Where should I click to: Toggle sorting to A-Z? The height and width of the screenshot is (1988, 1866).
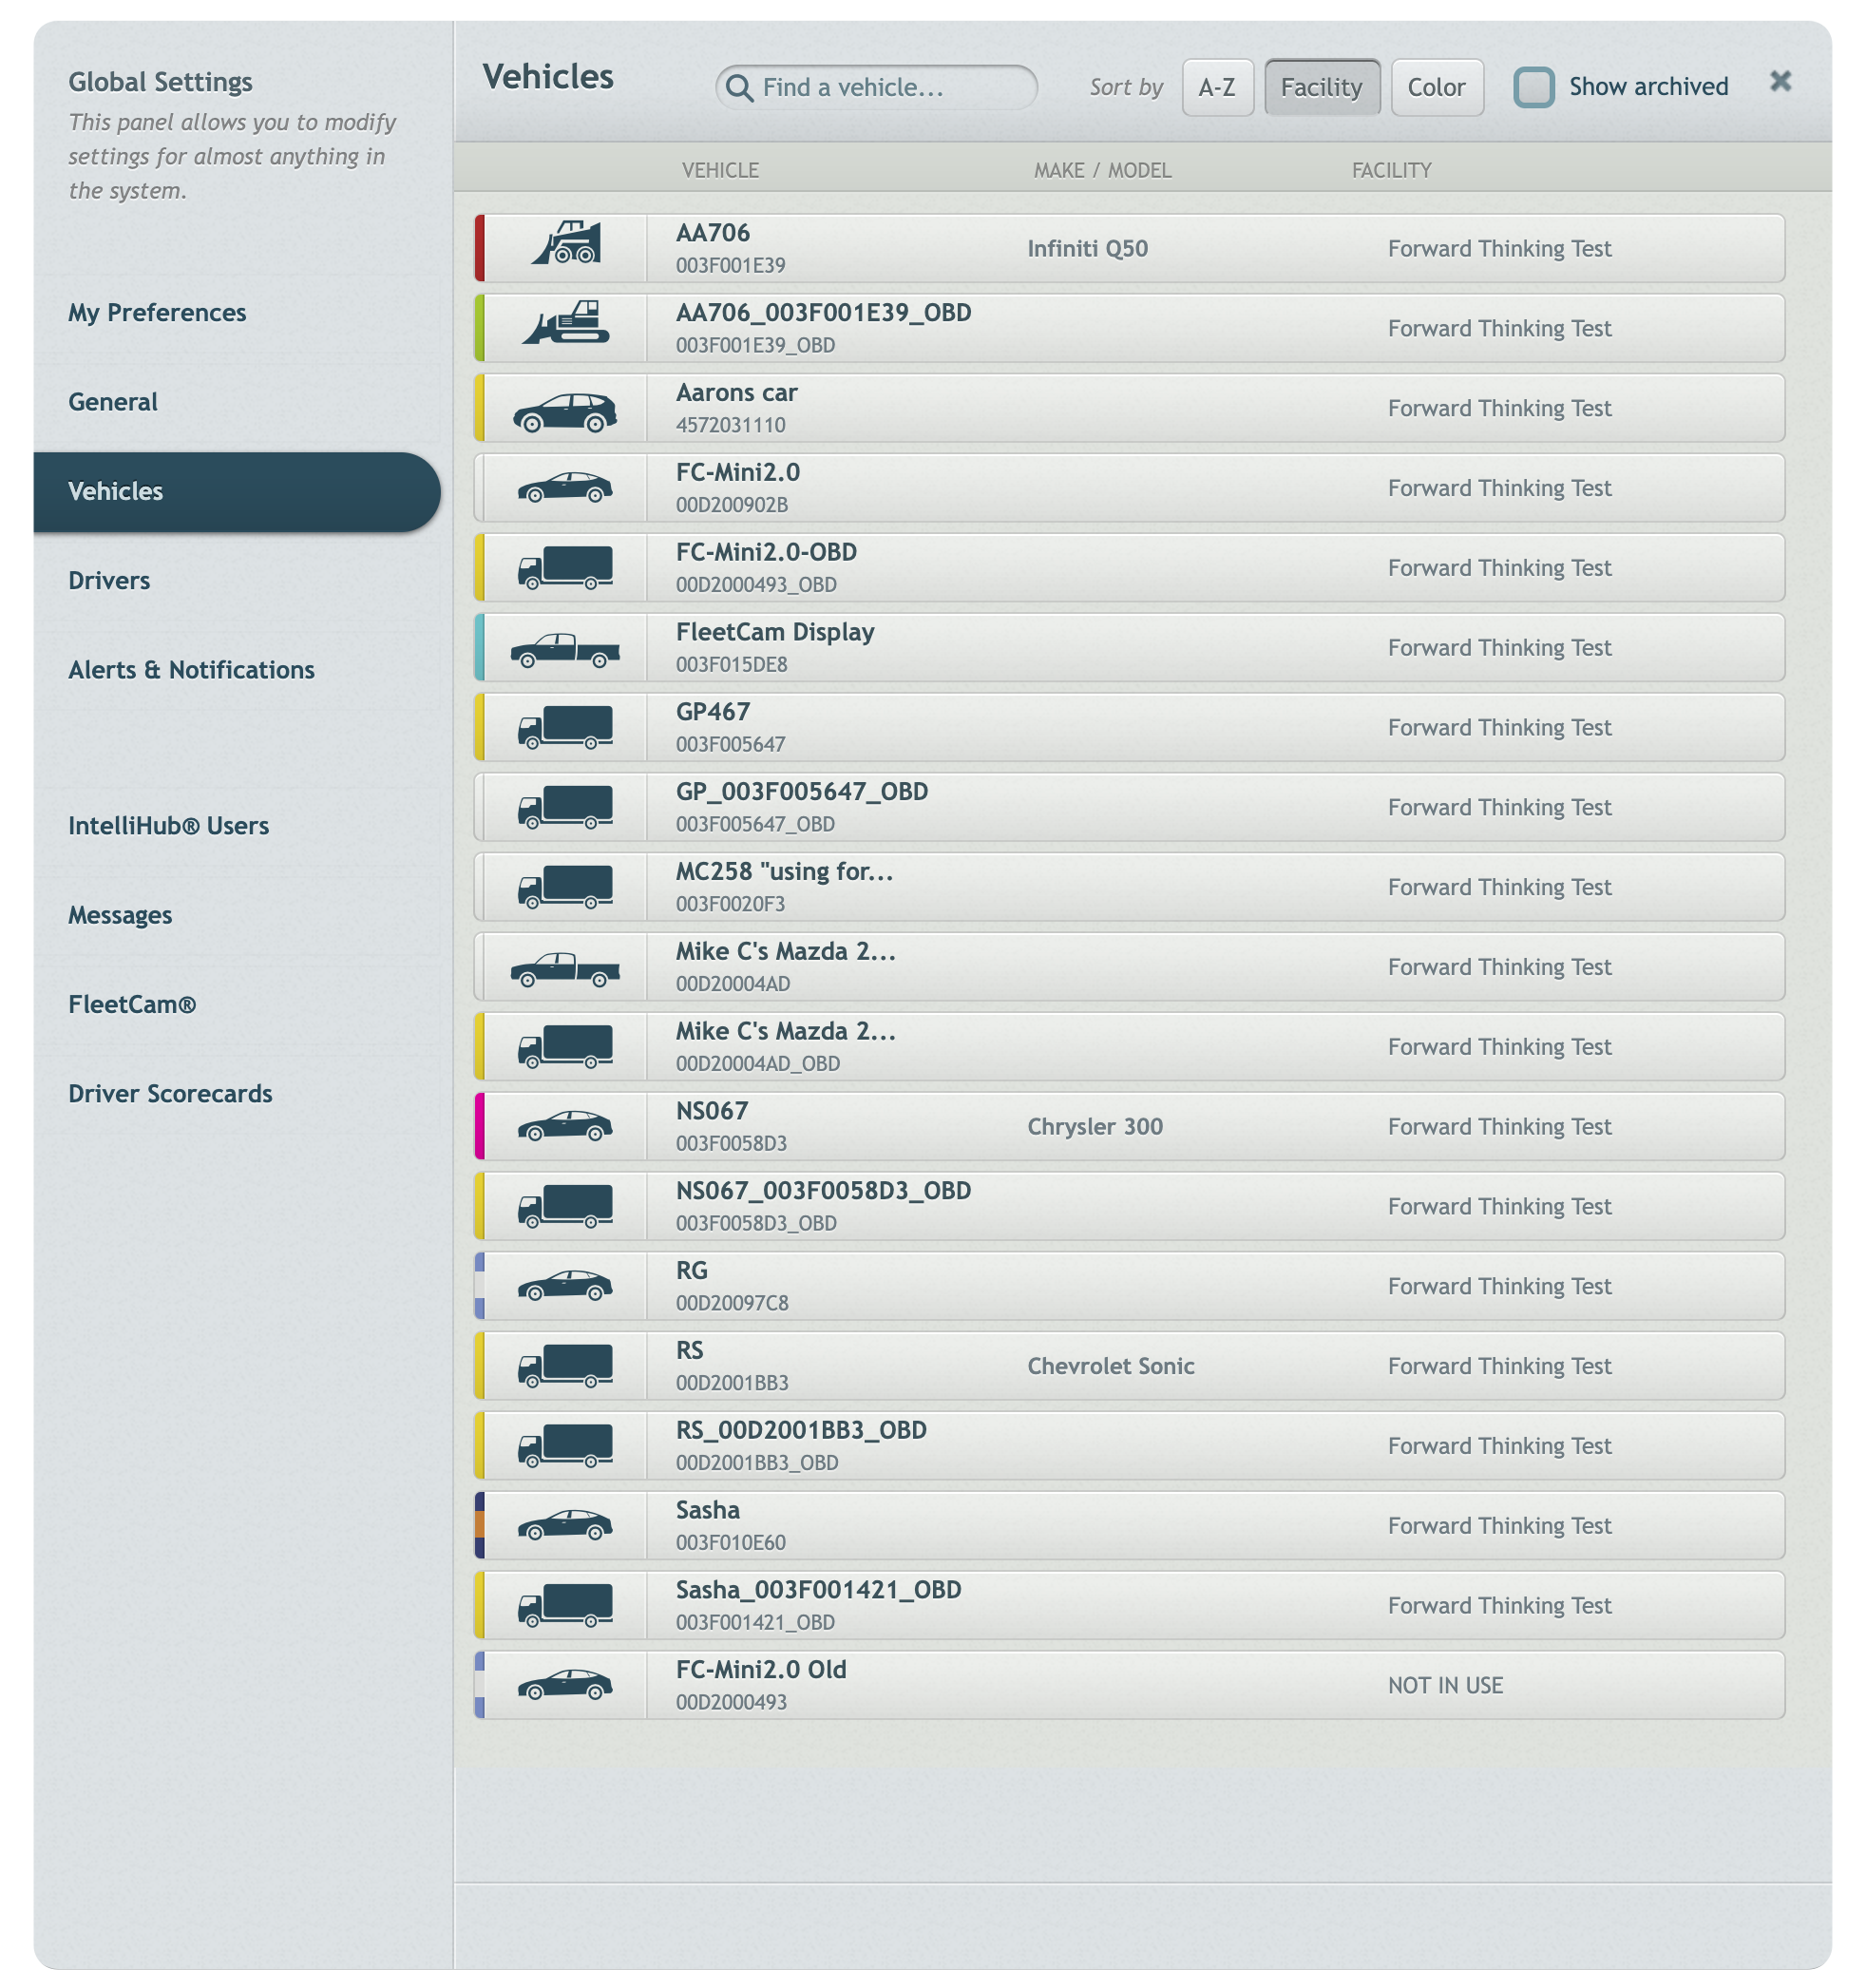coord(1218,87)
